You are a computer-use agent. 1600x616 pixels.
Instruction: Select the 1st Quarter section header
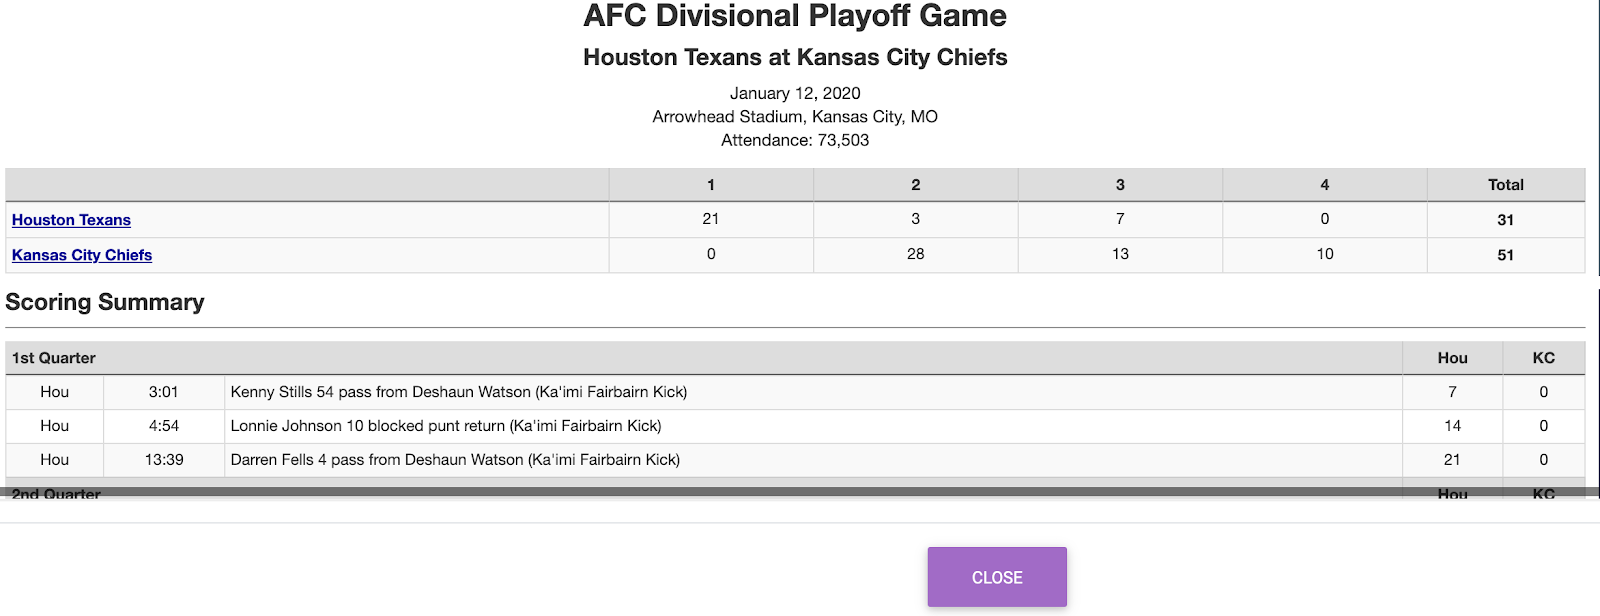[54, 358]
